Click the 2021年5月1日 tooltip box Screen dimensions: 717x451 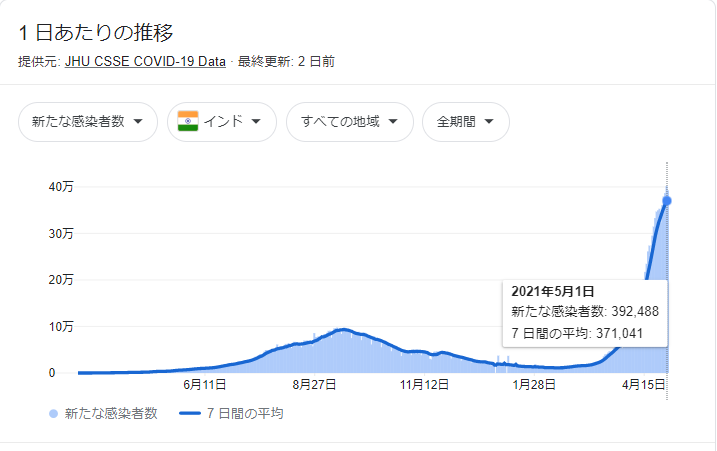pos(585,313)
